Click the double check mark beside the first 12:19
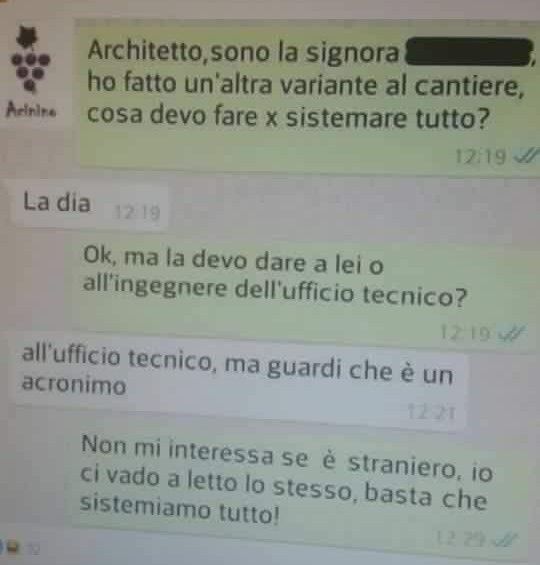The image size is (540, 565). tap(526, 156)
